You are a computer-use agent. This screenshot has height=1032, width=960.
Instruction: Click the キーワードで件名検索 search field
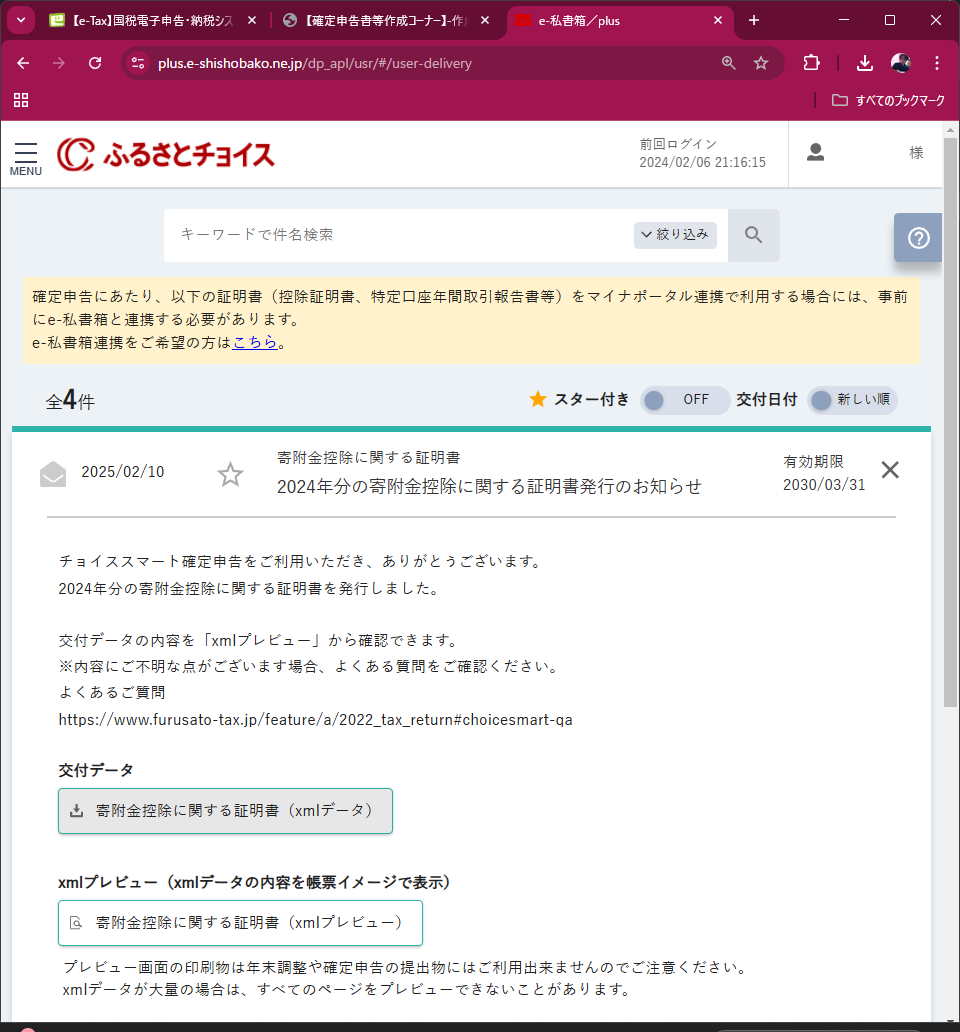coord(398,235)
